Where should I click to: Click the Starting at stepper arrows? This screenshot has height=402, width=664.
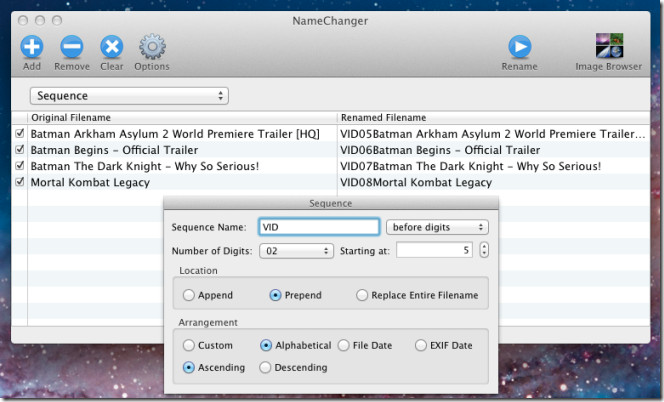click(x=484, y=250)
